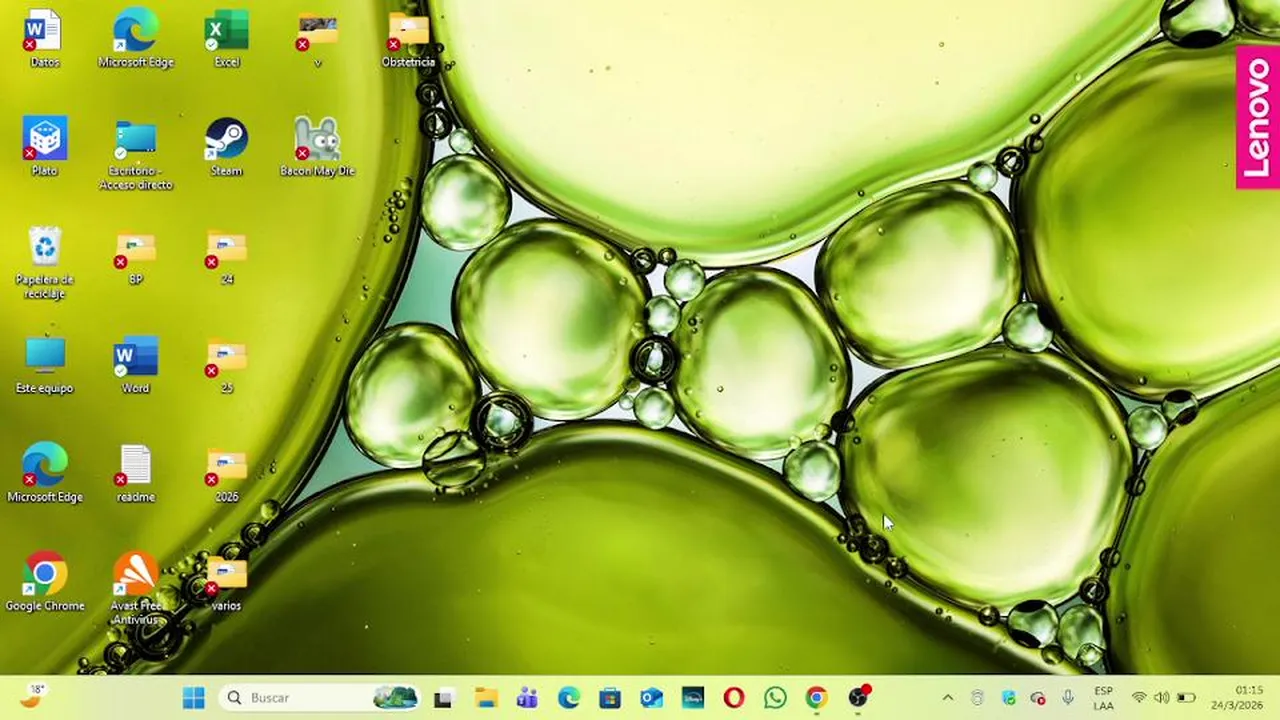Open Task View from the taskbar
Screen dimensions: 1280x720
(x=443, y=697)
